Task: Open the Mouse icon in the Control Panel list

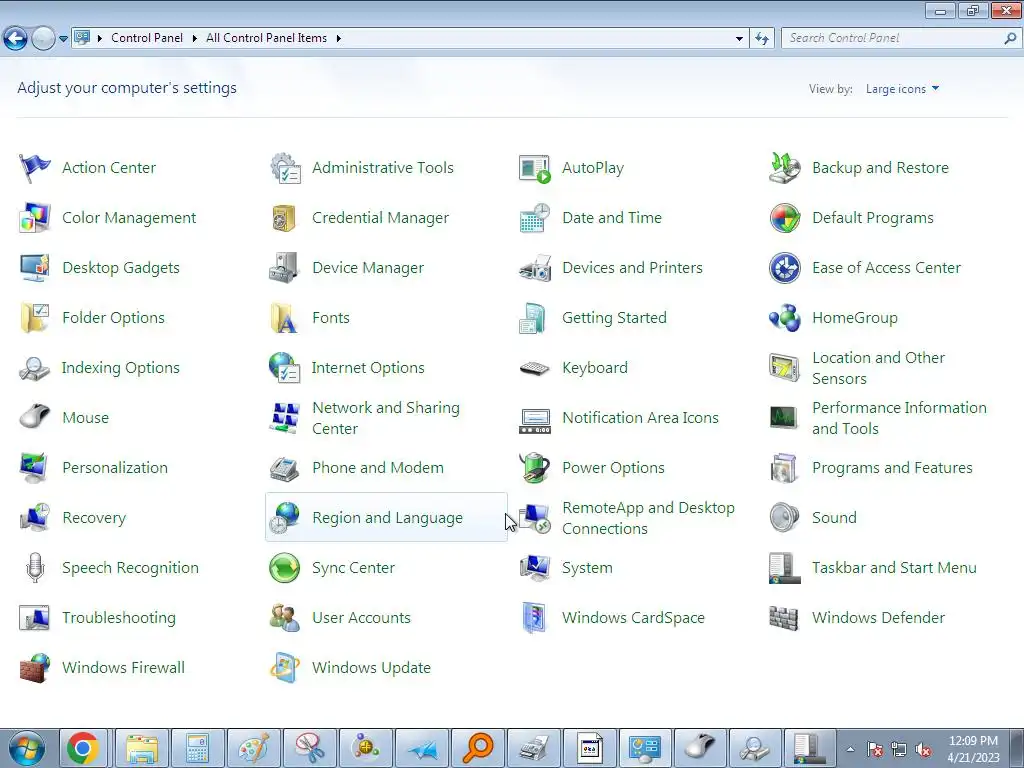Action: pos(34,416)
